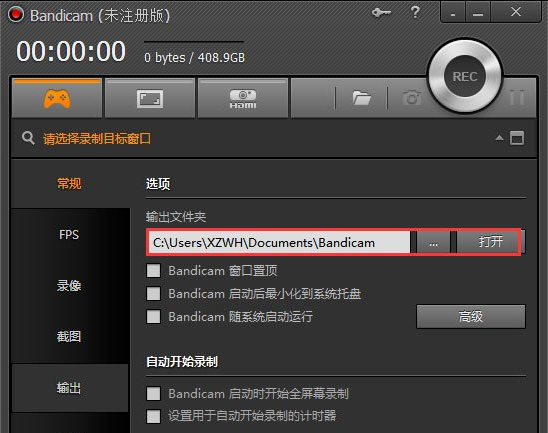Click the pause icon beside REC
This screenshot has width=548, height=433.
tap(517, 98)
